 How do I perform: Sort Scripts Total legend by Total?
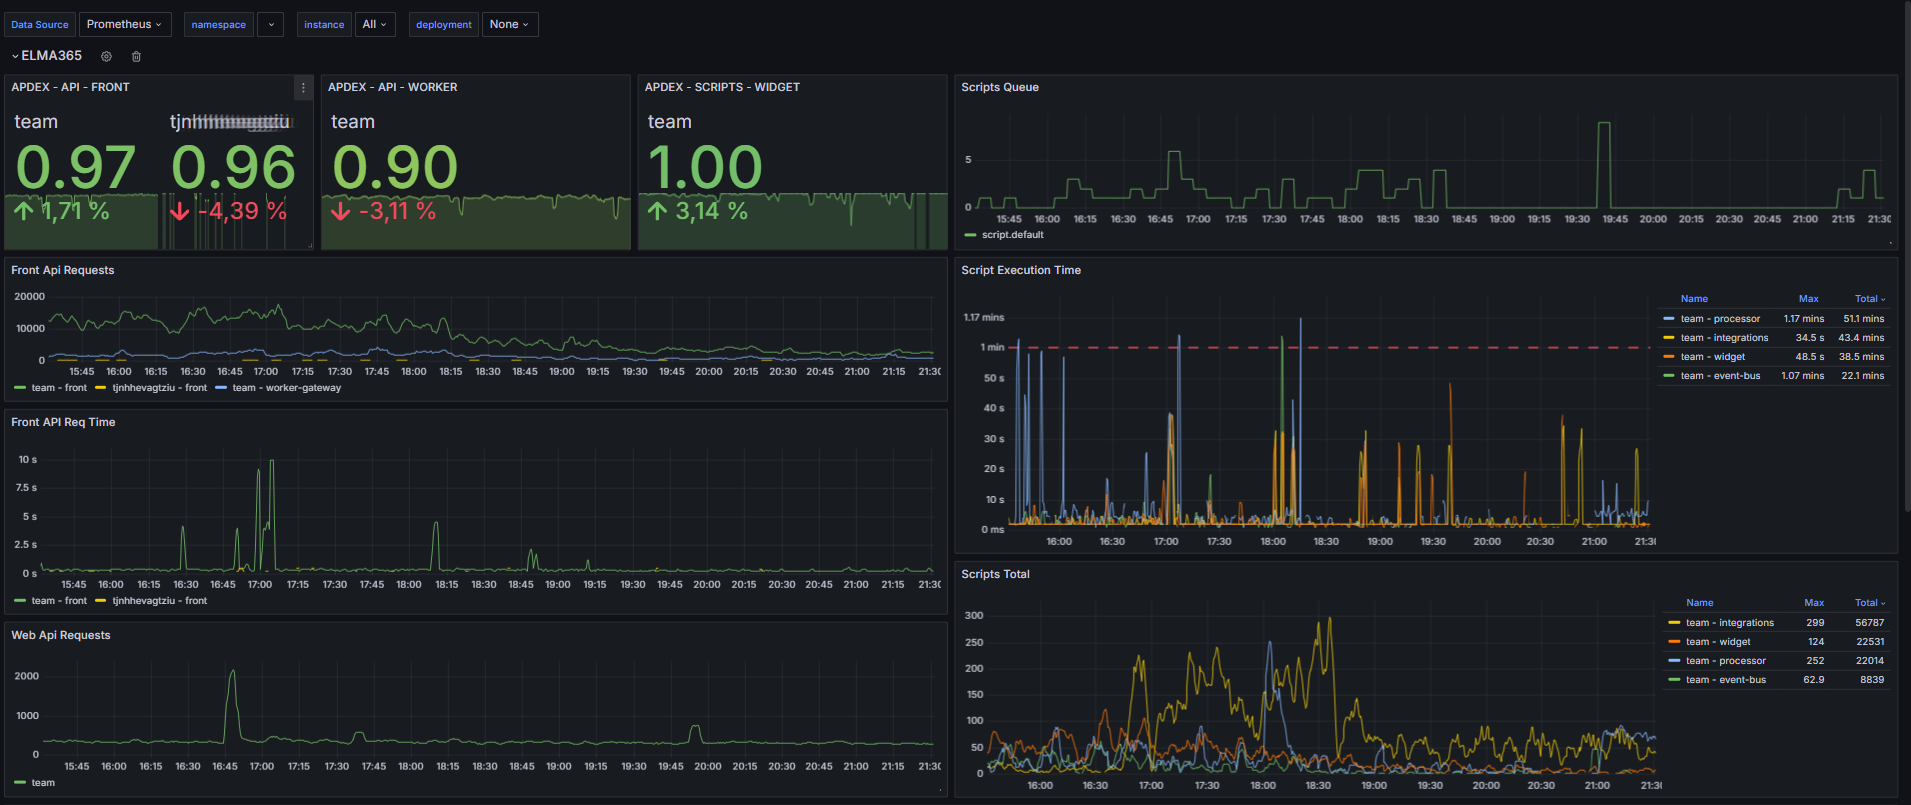[1869, 603]
